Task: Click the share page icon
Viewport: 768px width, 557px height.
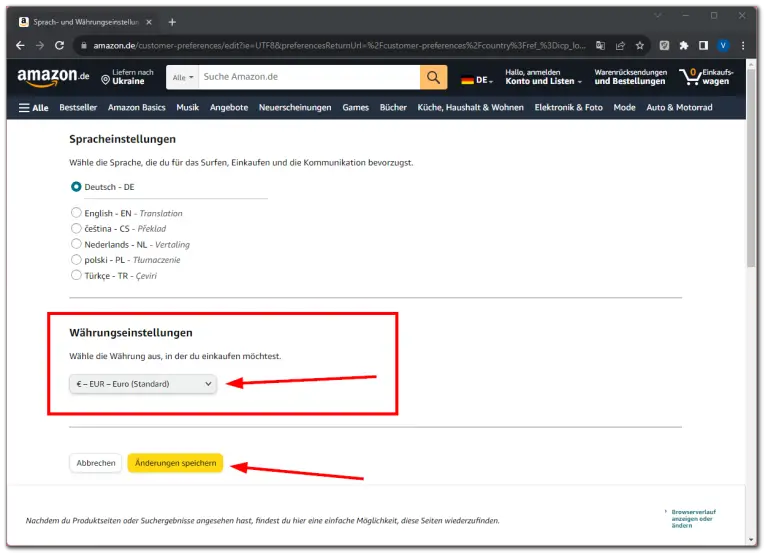Action: 620,46
